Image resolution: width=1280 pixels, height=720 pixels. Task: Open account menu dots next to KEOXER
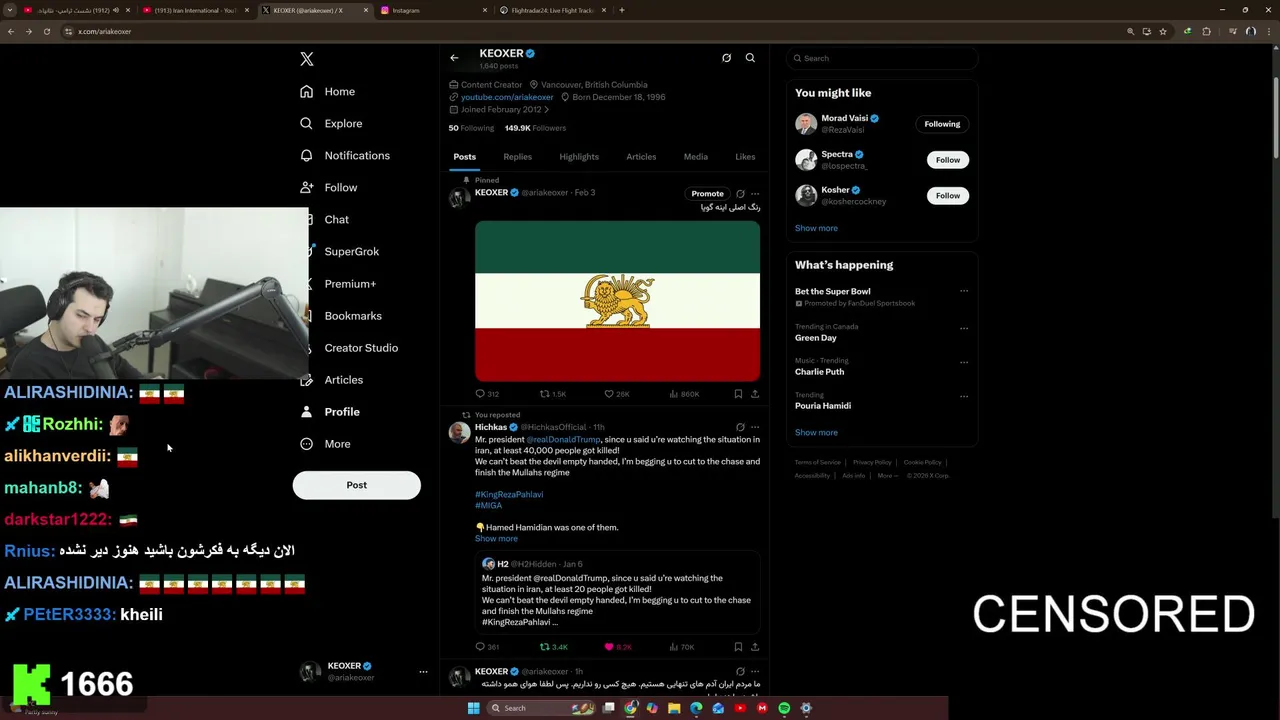coord(423,672)
